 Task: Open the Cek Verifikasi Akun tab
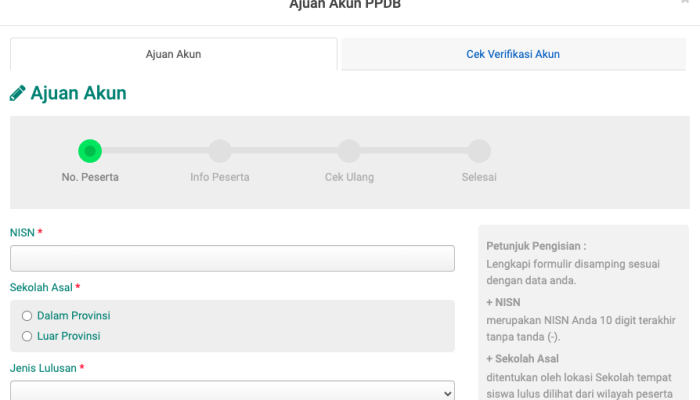(x=513, y=54)
